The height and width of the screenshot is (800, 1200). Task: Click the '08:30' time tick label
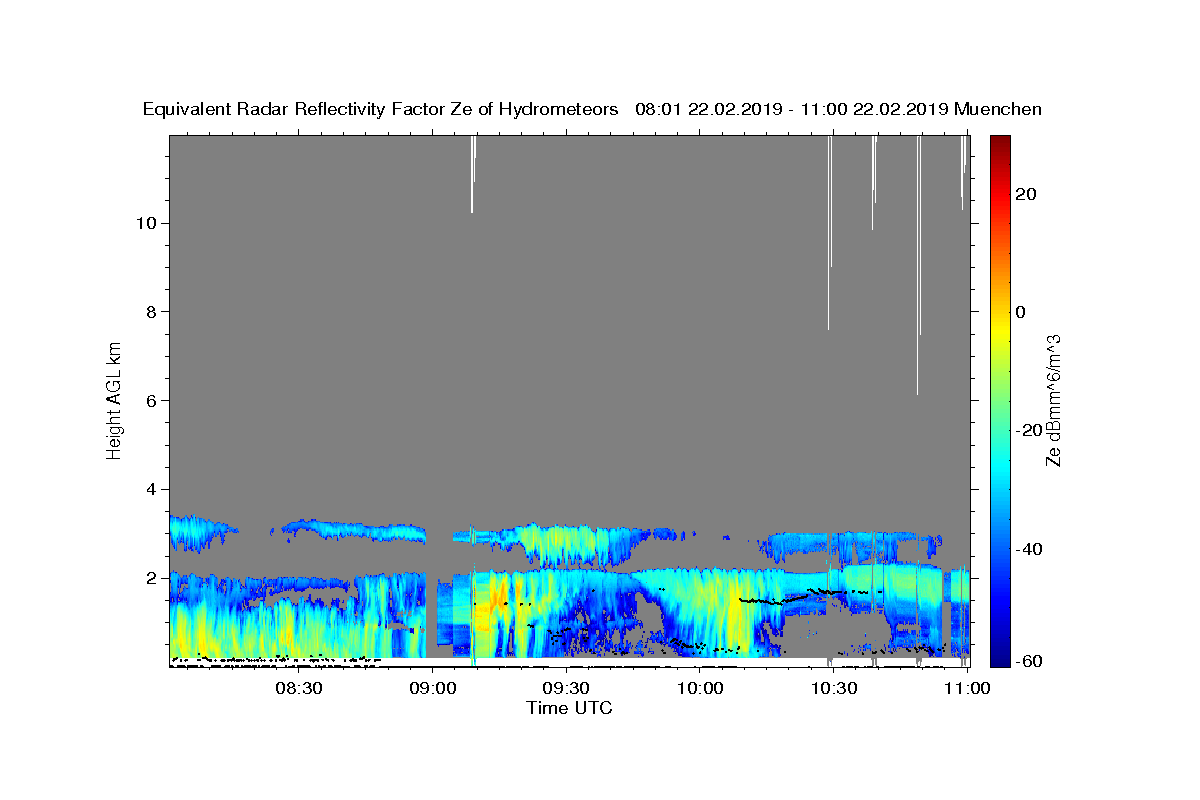coord(298,688)
